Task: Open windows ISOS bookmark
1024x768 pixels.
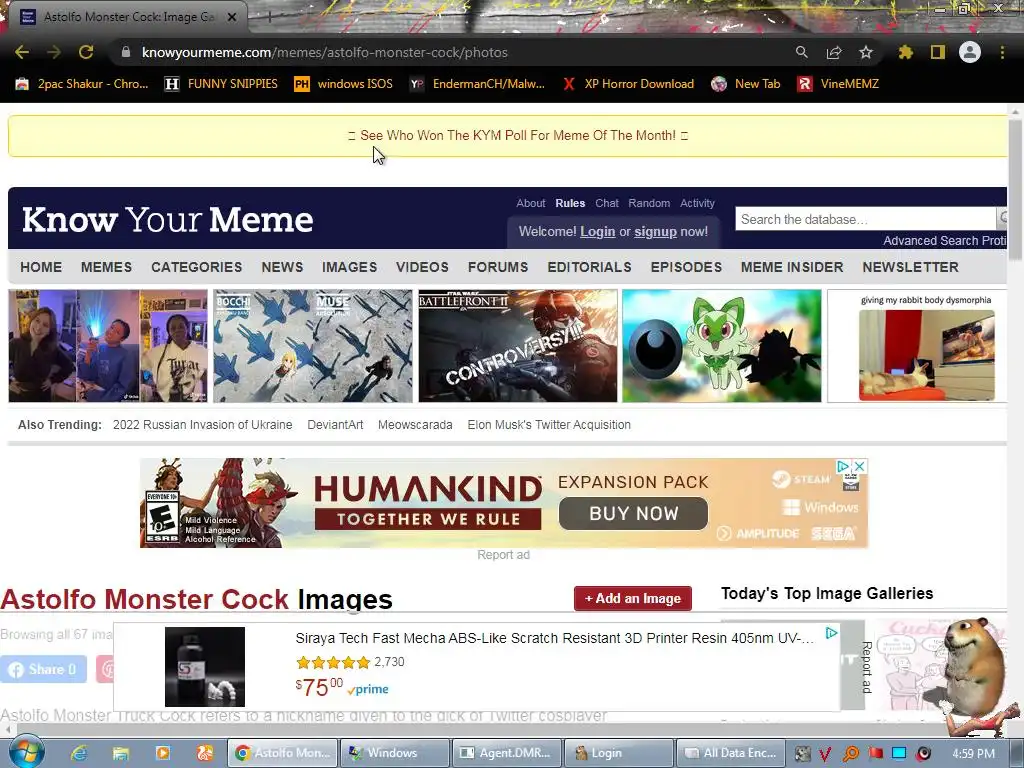Action: coord(344,84)
